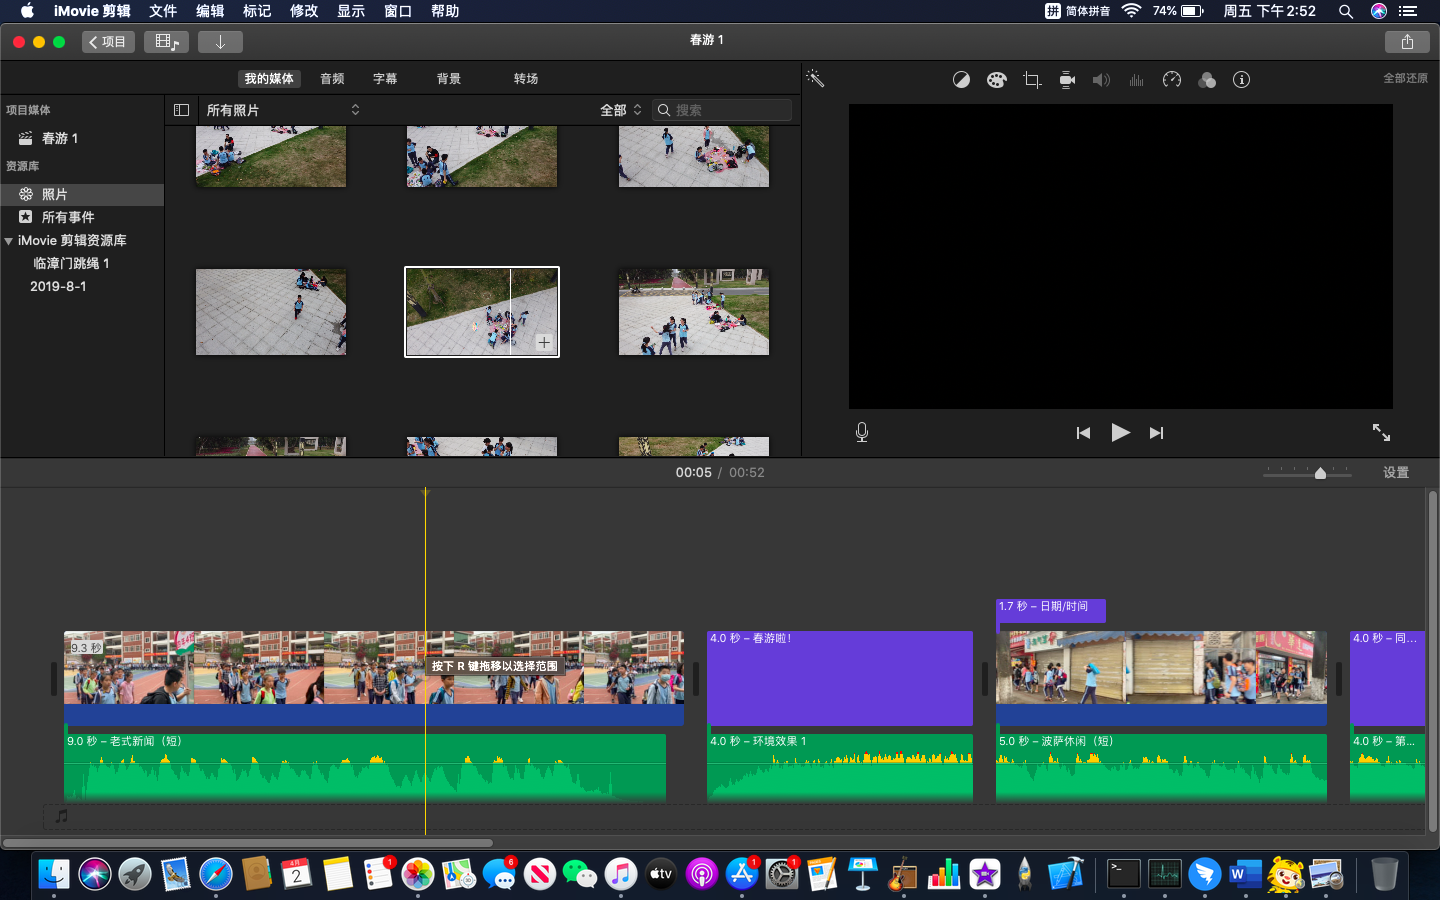Open the speed speedometer tool

(1172, 80)
